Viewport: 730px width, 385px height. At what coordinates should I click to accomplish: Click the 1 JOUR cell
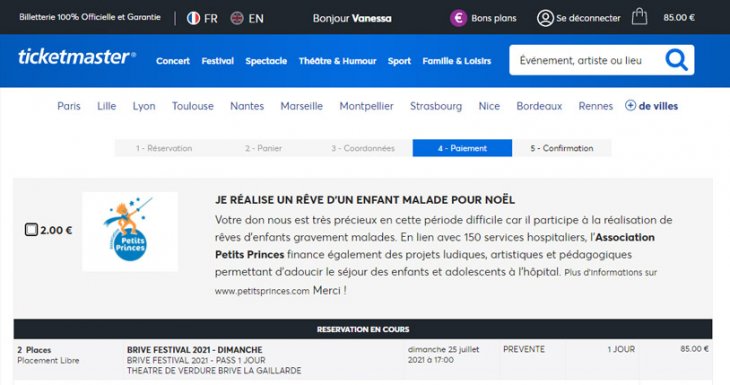(621, 349)
